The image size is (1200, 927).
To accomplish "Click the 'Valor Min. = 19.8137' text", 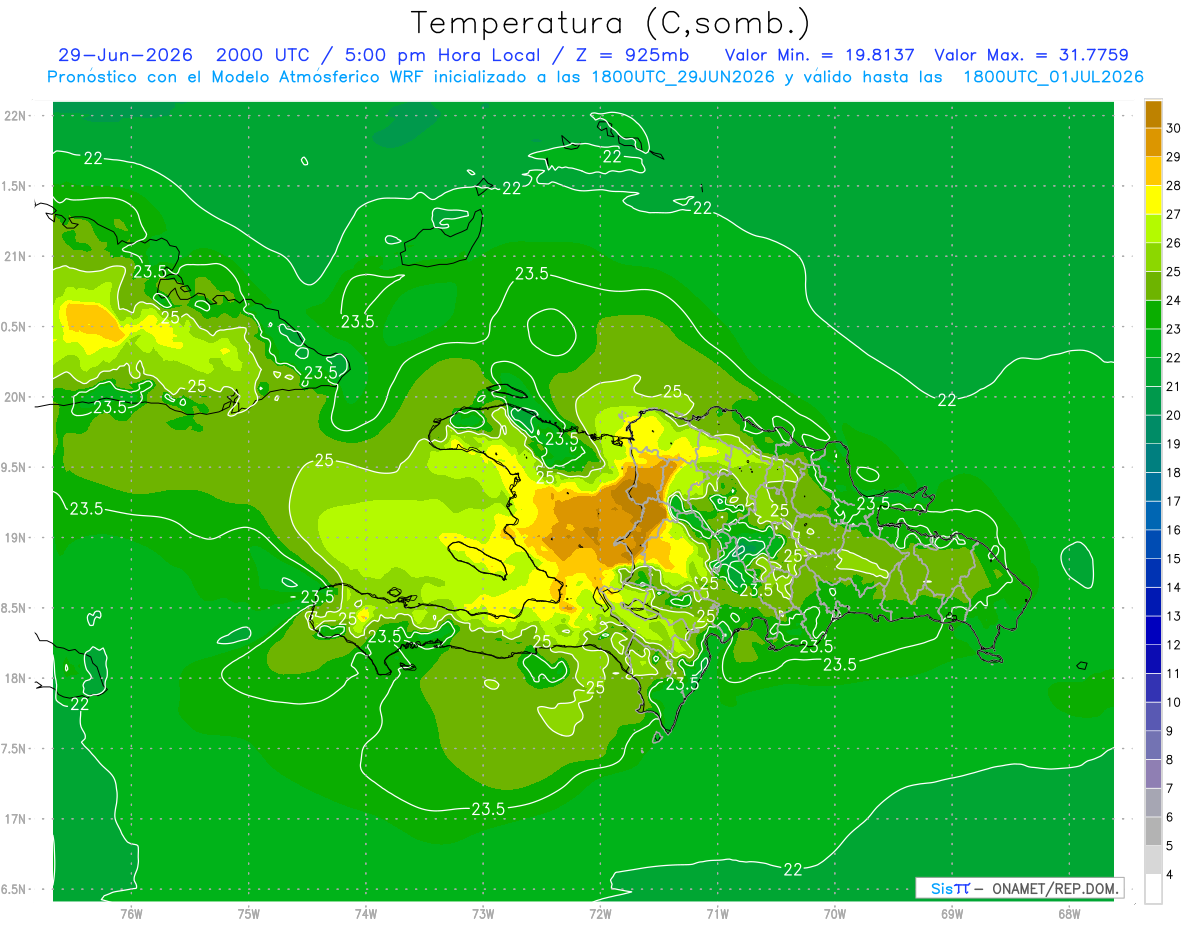I will 819,56.
